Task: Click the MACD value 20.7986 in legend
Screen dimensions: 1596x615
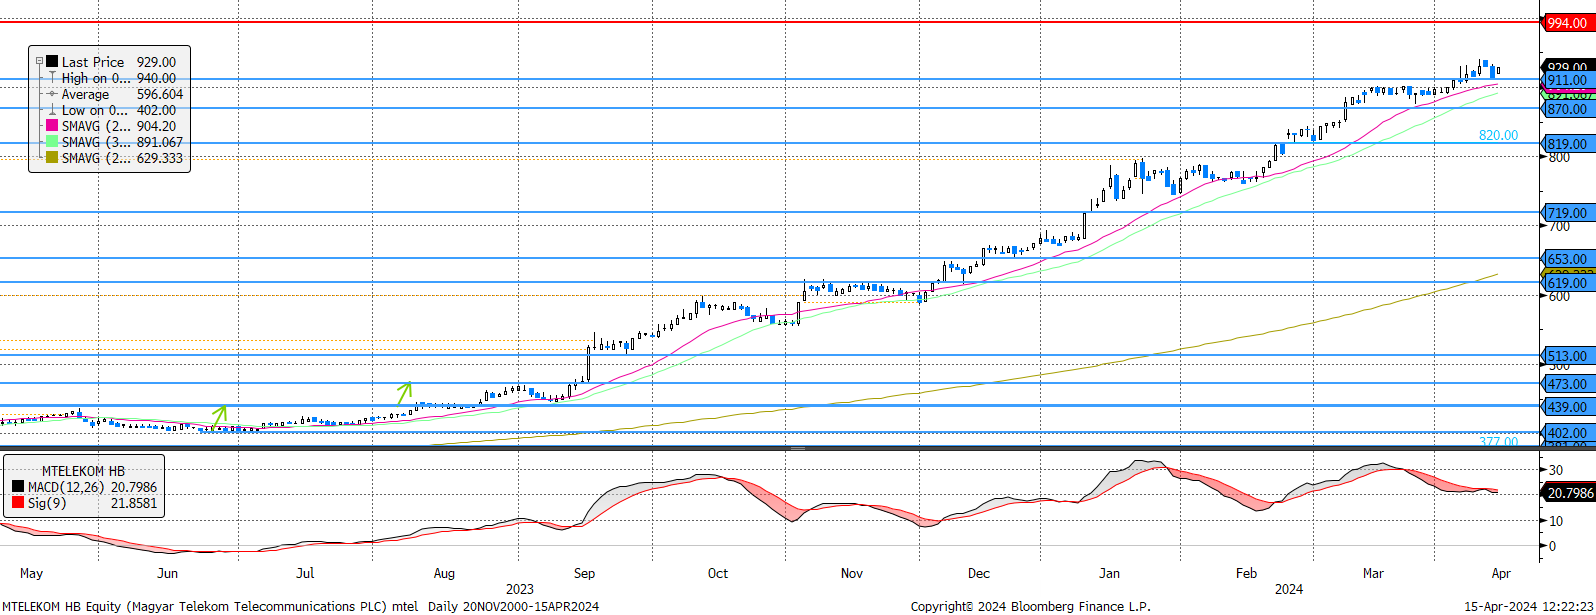Action: point(133,487)
